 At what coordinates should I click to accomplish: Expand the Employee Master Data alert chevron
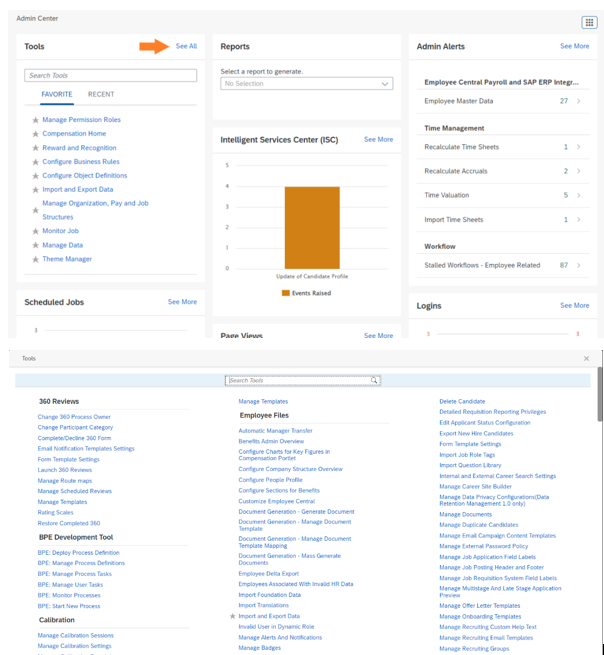click(579, 101)
